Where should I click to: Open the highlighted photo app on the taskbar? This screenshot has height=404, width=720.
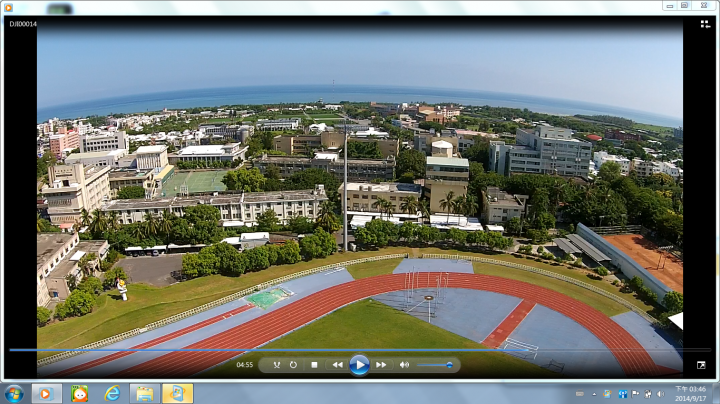click(177, 393)
